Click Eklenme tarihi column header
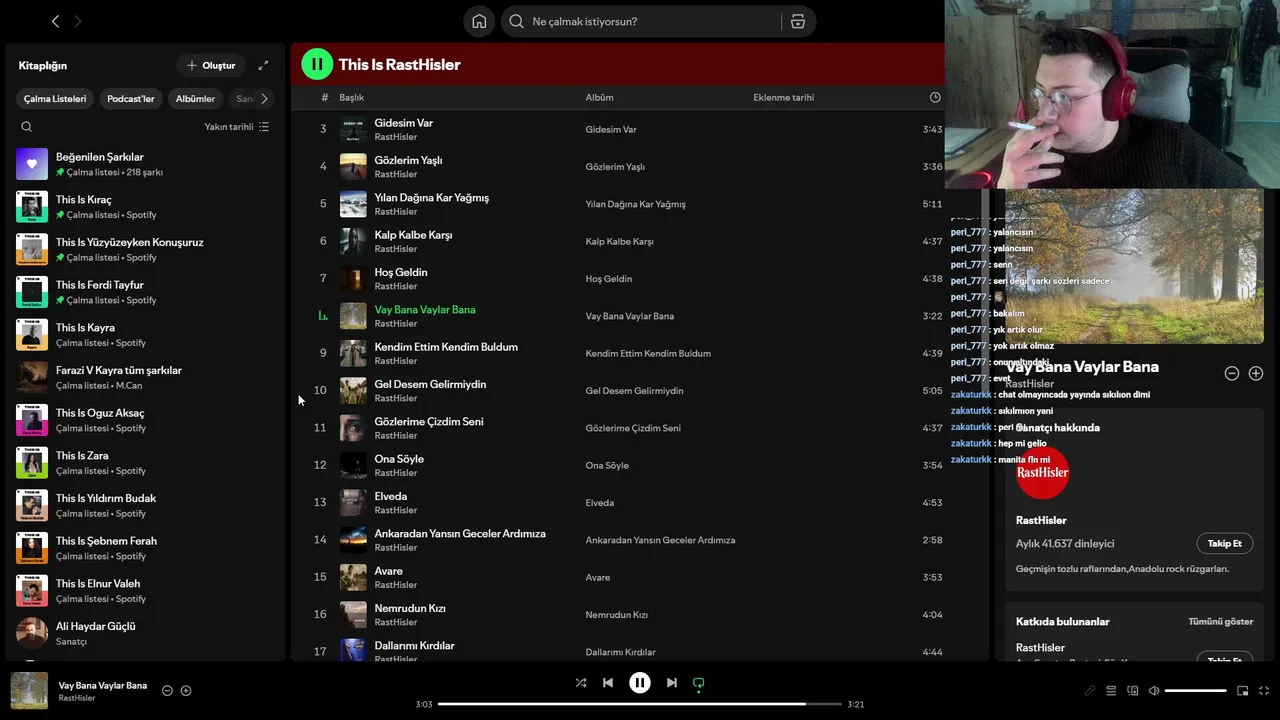The width and height of the screenshot is (1280, 720). [783, 97]
